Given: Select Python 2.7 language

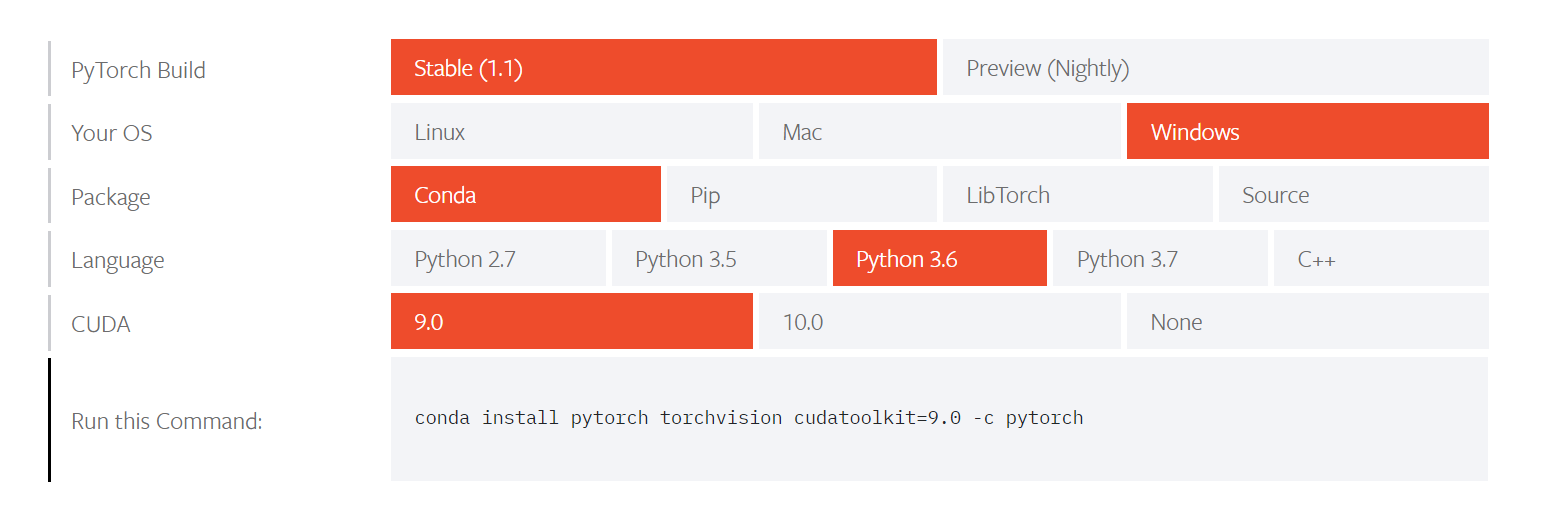Looking at the screenshot, I should pyautogui.click(x=498, y=259).
